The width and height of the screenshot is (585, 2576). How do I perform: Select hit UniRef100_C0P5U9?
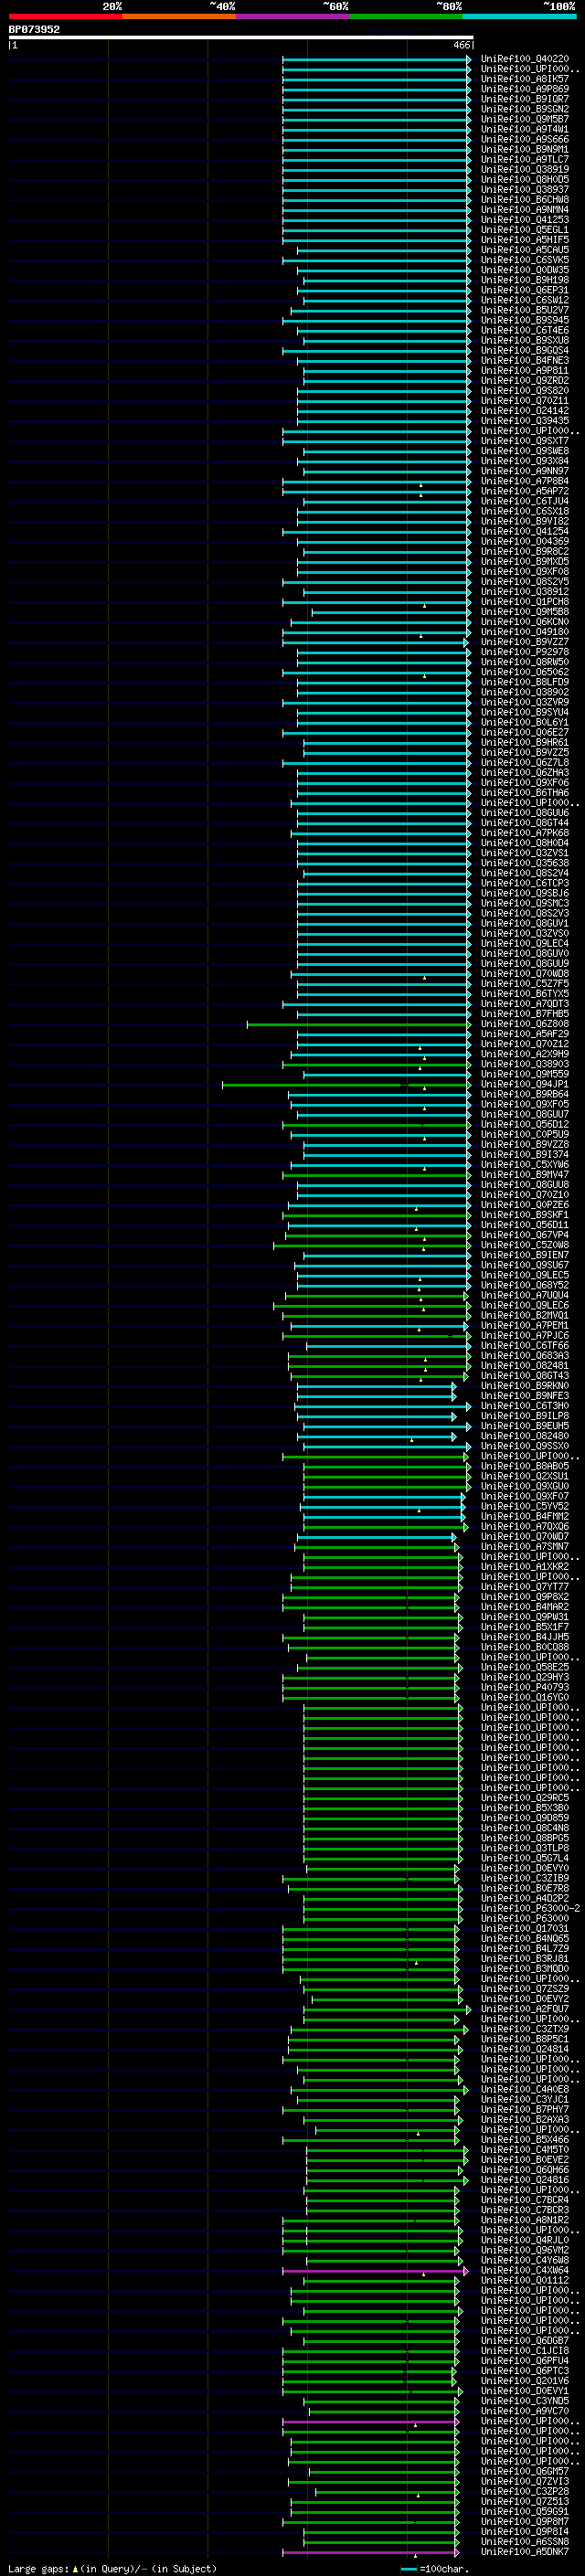pos(525,1134)
